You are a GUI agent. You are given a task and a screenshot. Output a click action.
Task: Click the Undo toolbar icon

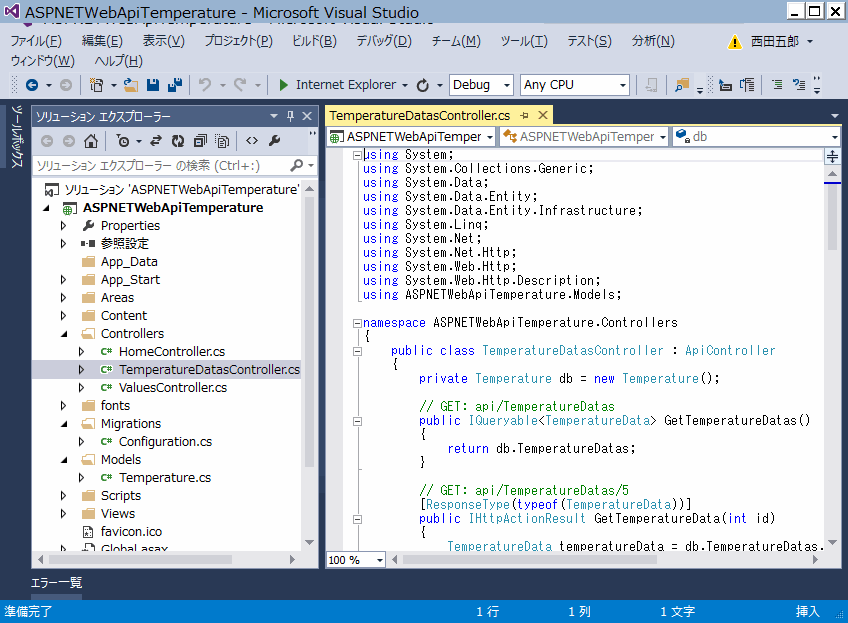205,85
